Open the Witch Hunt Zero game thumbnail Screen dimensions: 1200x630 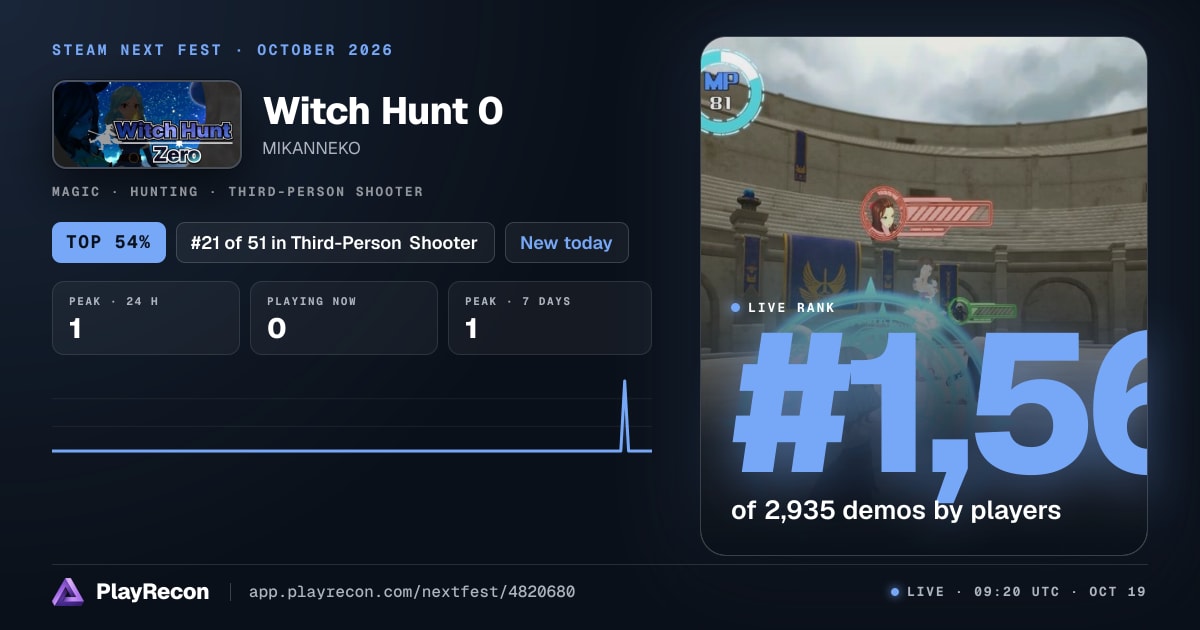pyautogui.click(x=147, y=124)
